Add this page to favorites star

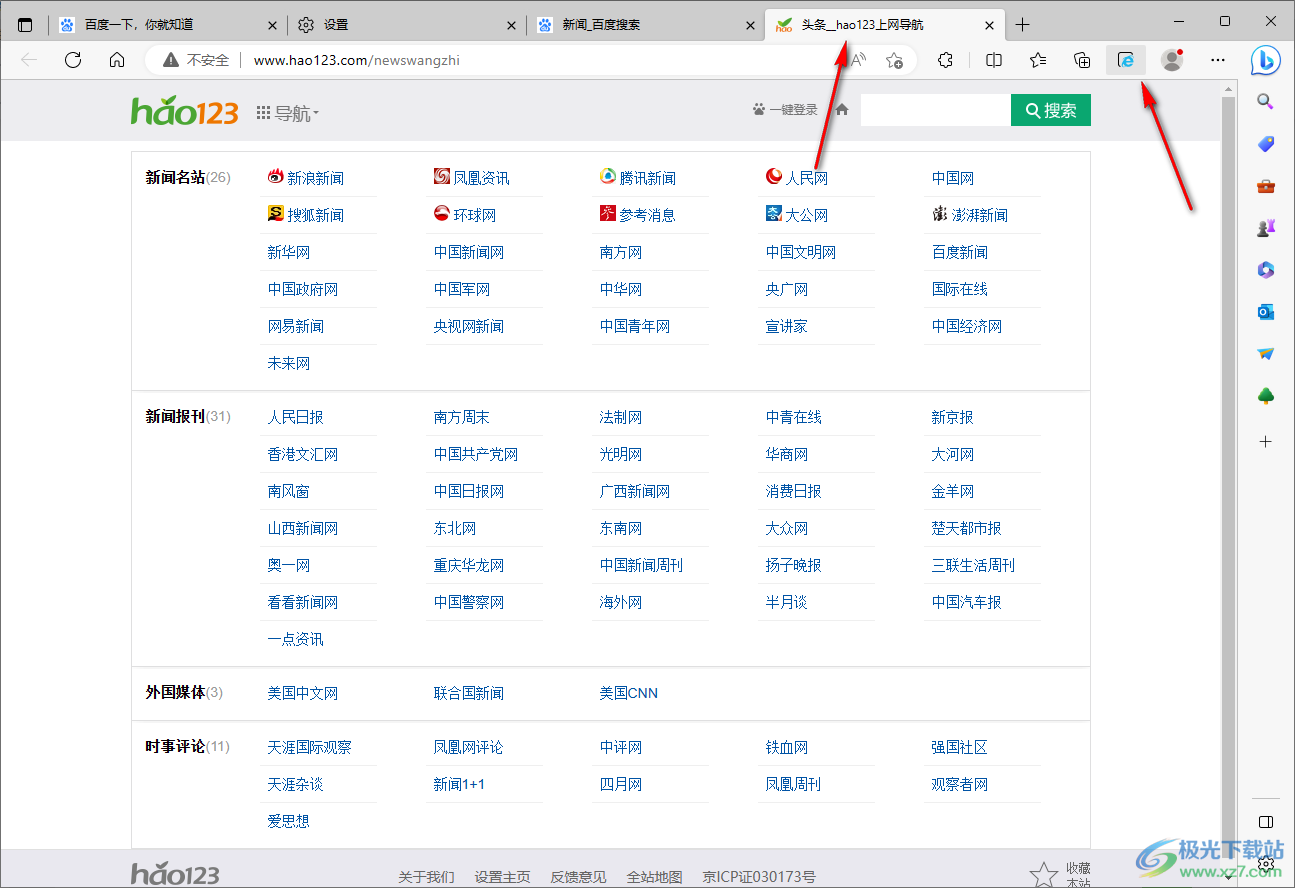pos(895,60)
